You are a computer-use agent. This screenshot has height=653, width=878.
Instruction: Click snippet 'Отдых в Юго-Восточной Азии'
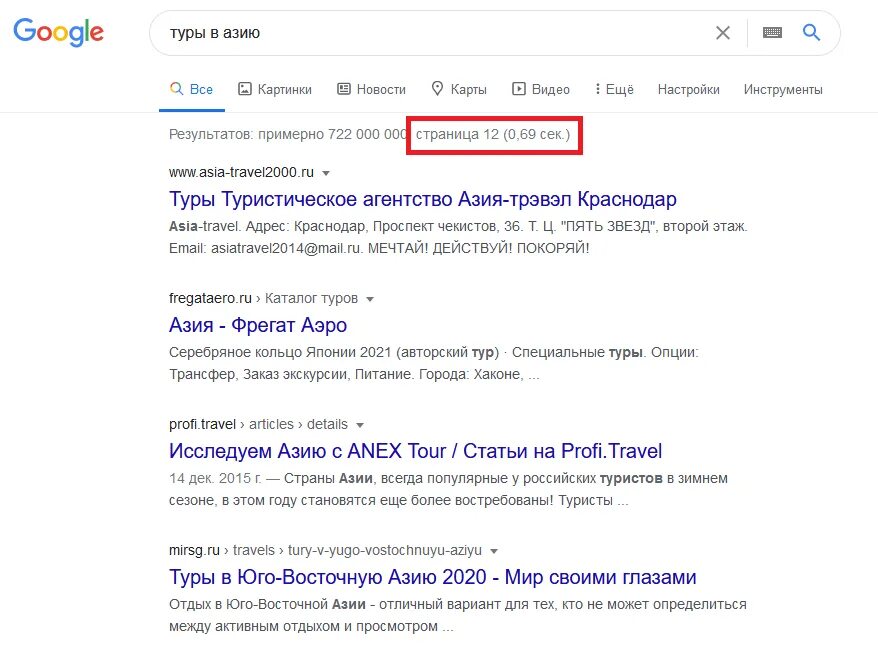[x=267, y=604]
